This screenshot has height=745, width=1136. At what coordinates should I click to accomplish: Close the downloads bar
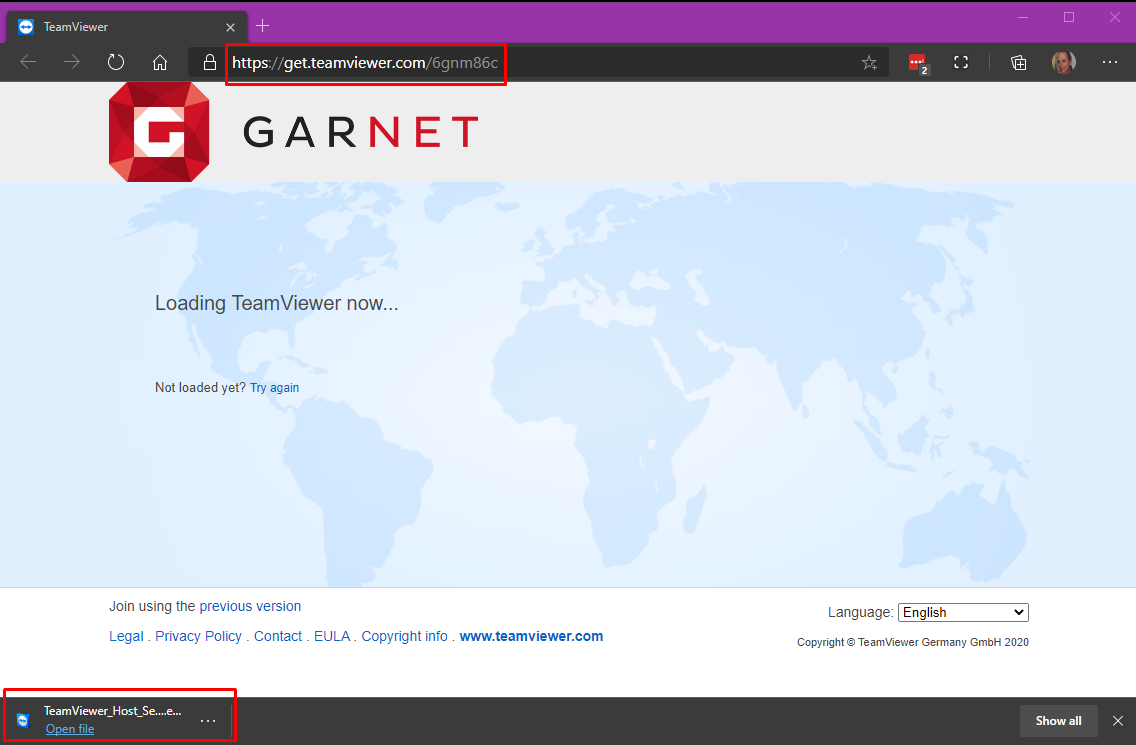[x=1118, y=721]
